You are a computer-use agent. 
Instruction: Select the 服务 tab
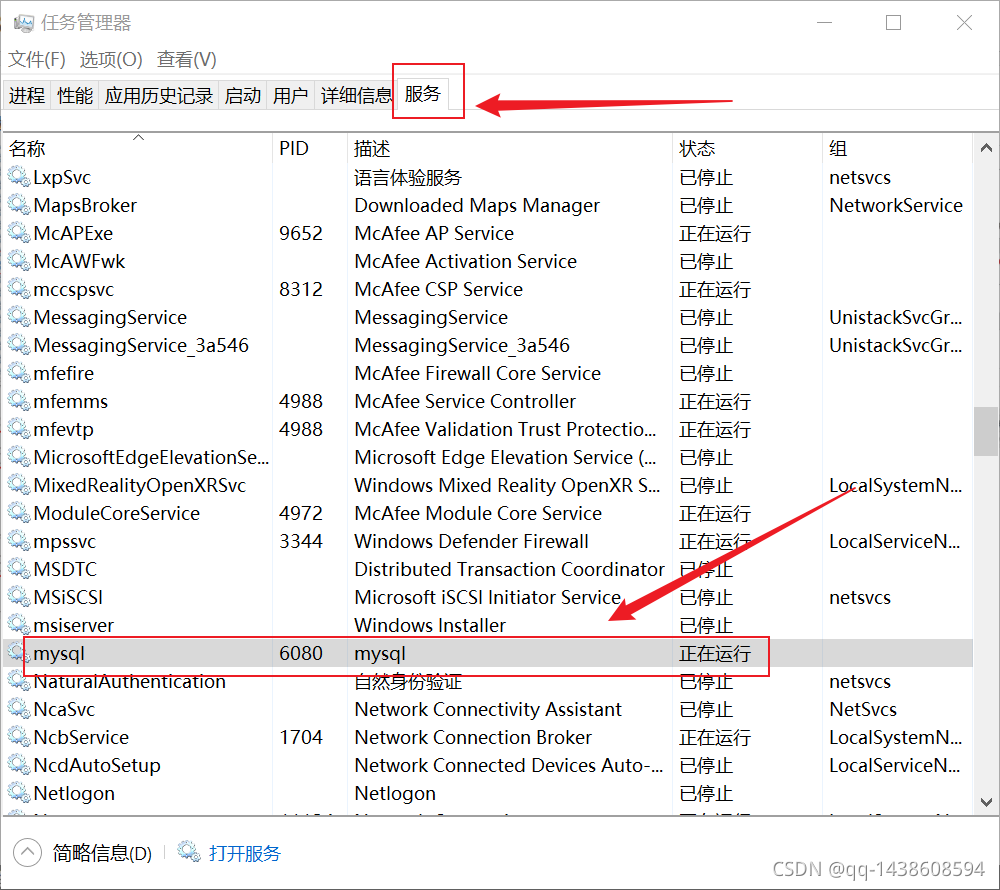click(x=423, y=94)
